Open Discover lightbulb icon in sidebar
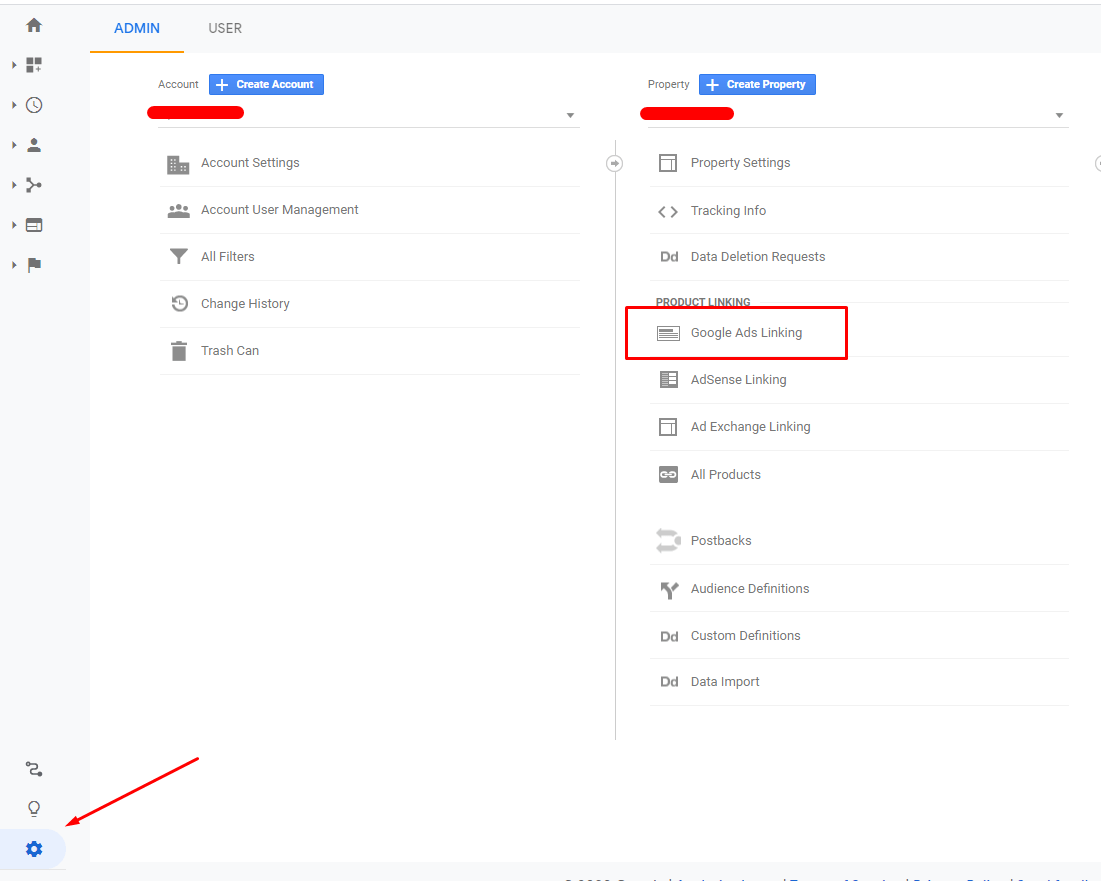This screenshot has width=1101, height=881. 34,809
